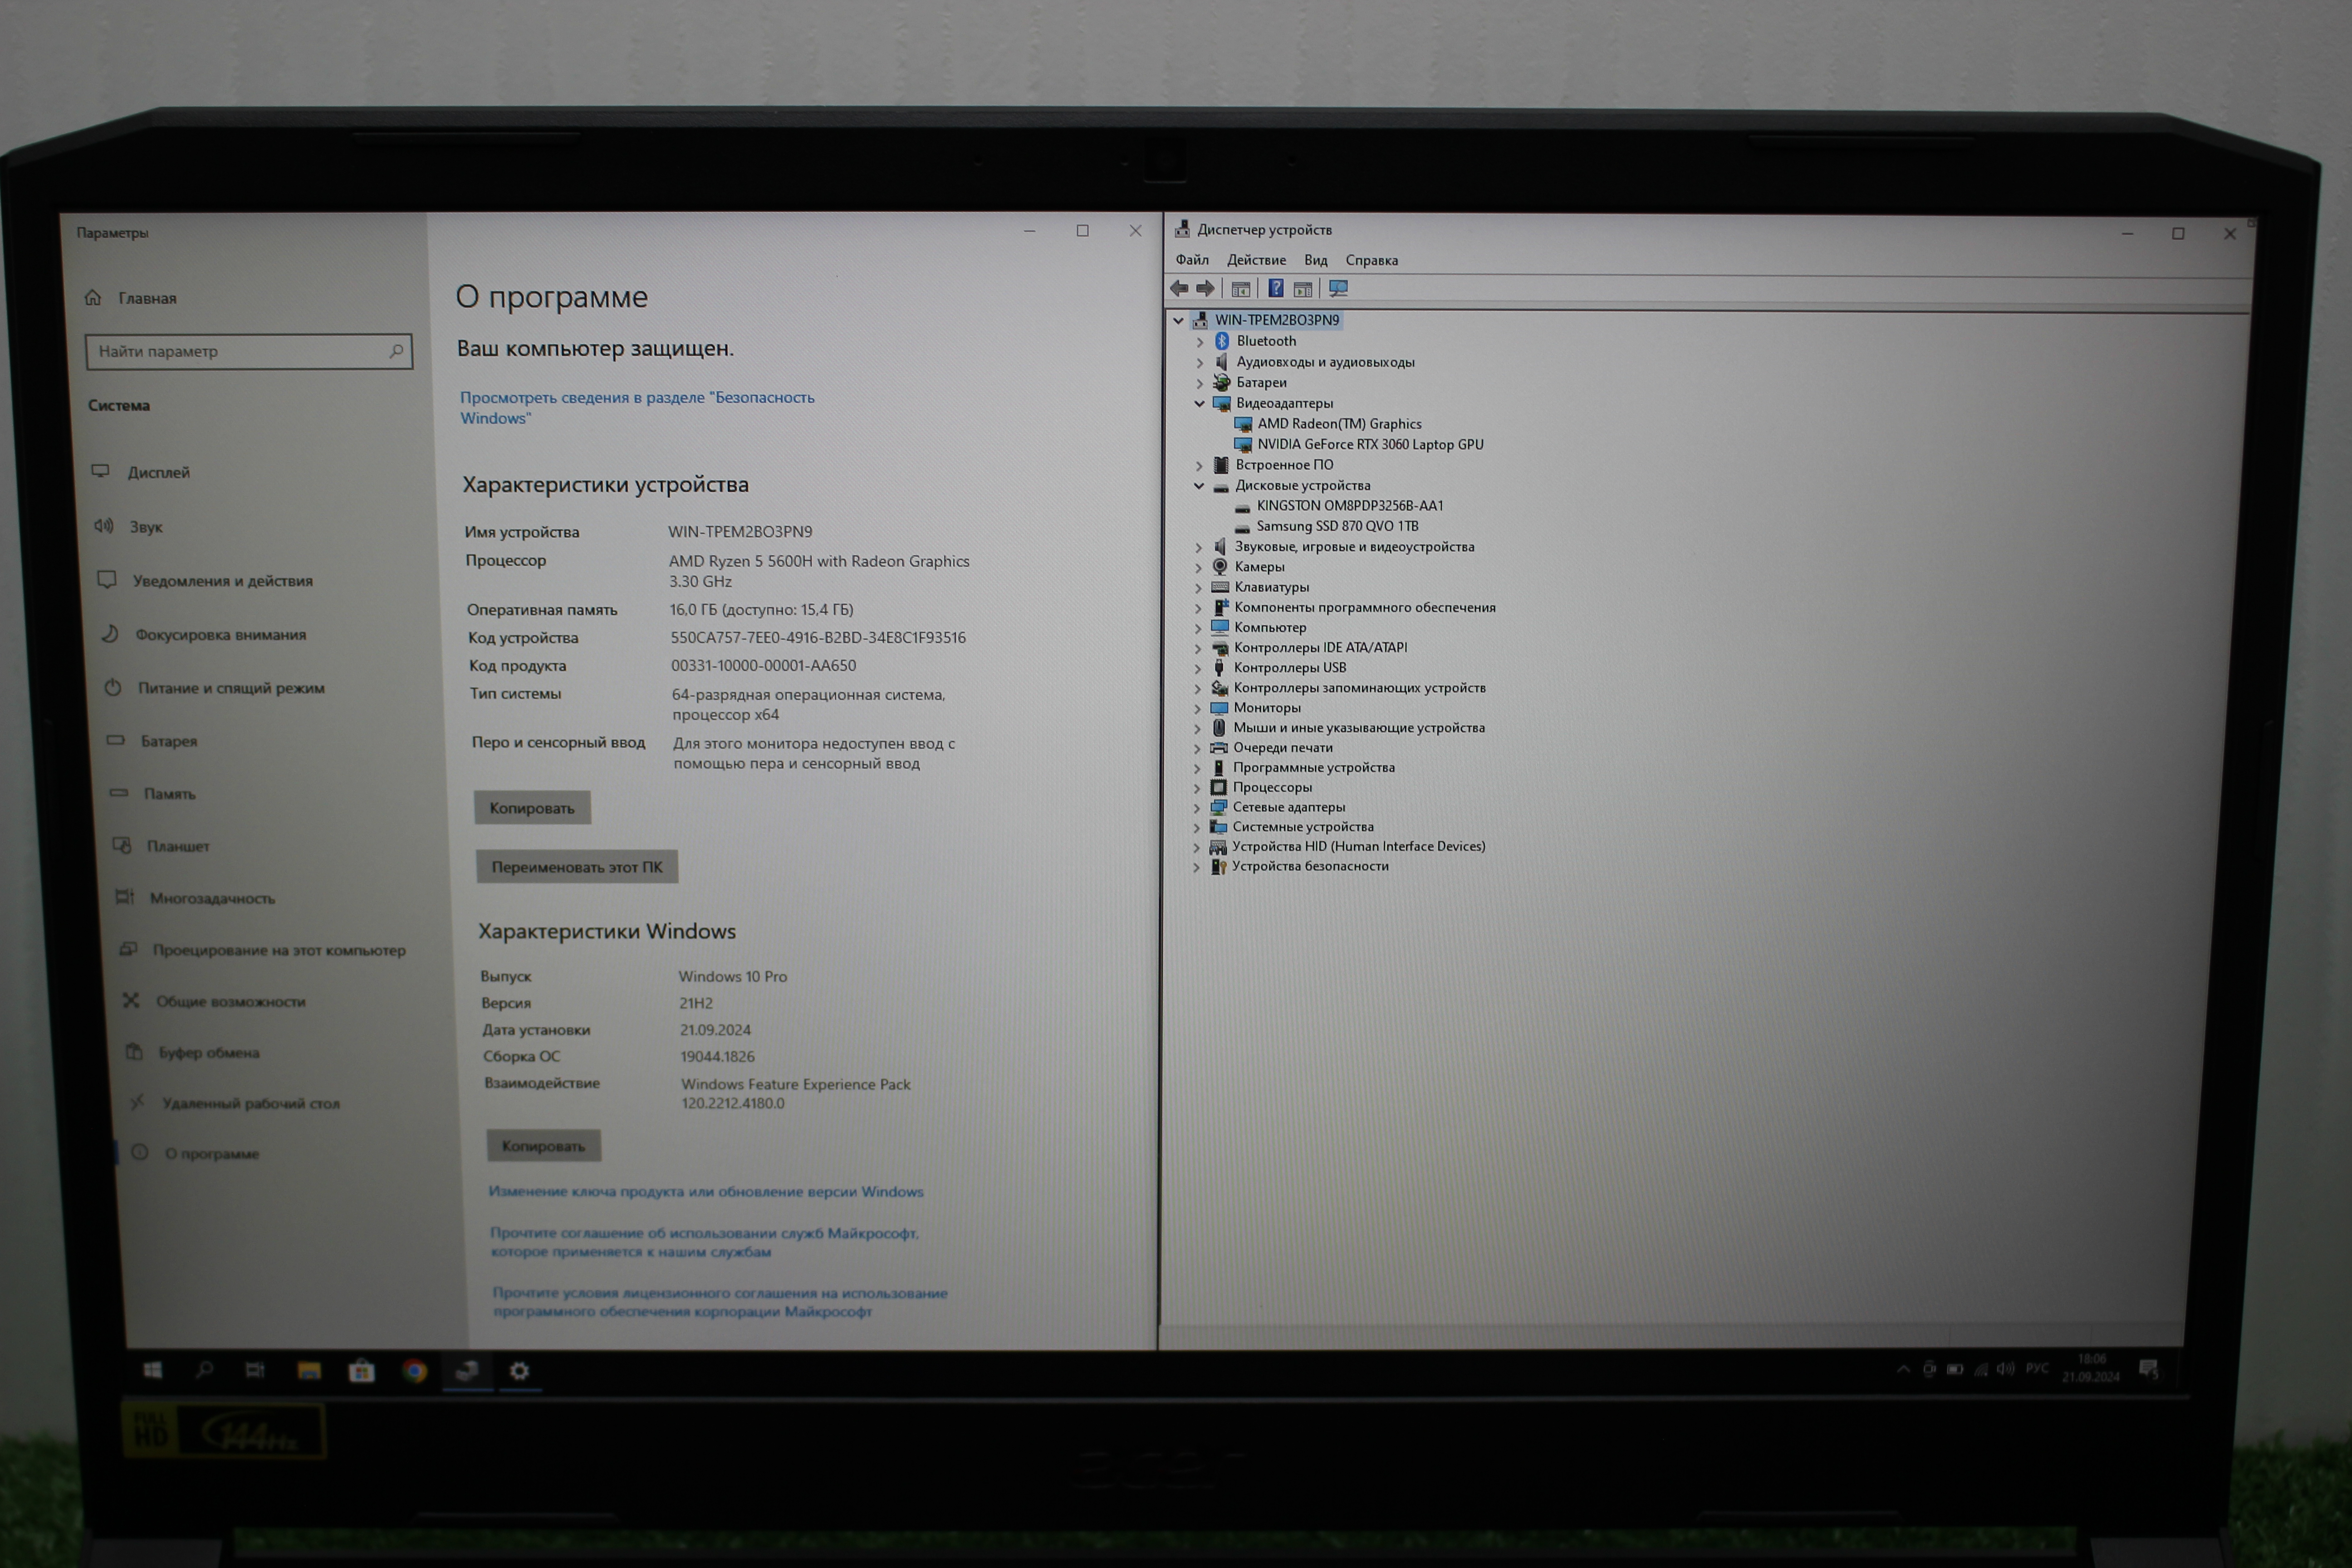The width and height of the screenshot is (2352, 1568).
Task: Collapse the Дисковые устройства category
Action: pos(1199,486)
